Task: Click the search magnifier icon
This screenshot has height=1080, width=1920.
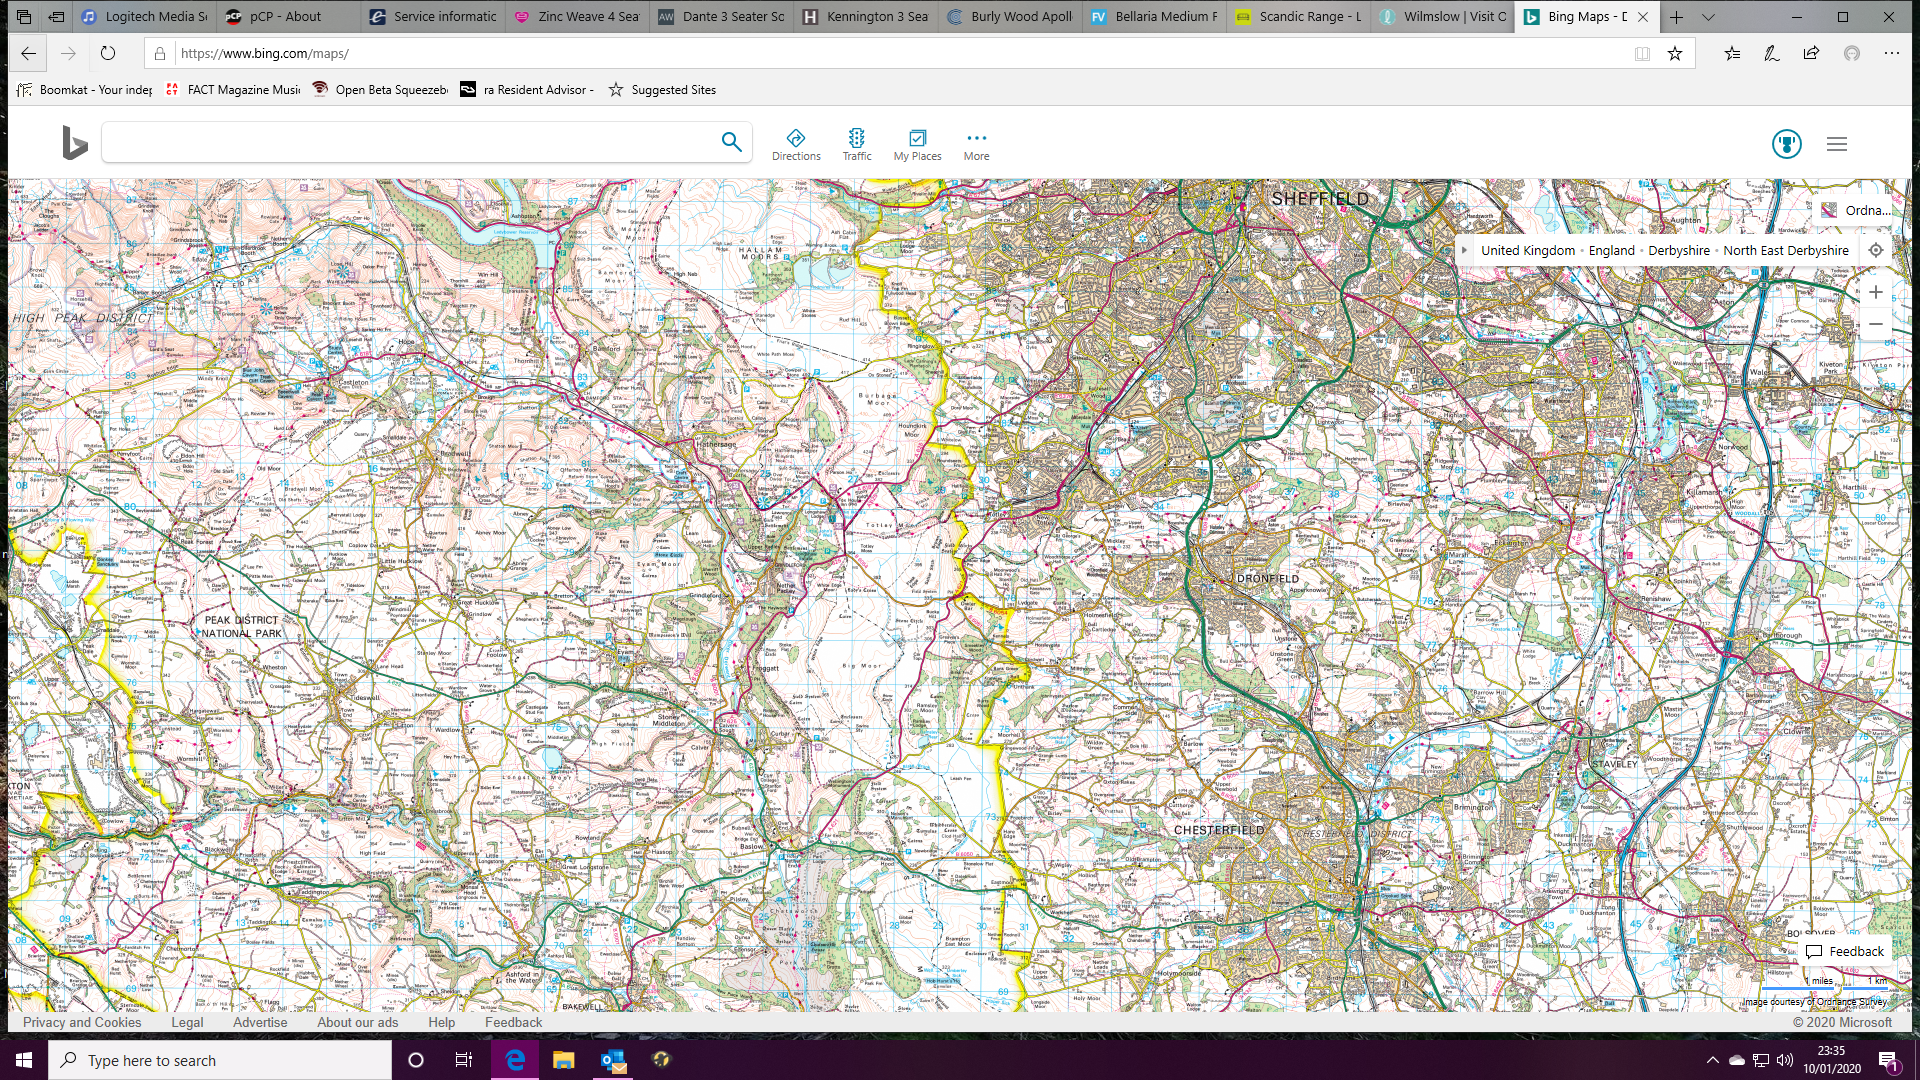Action: (x=732, y=142)
